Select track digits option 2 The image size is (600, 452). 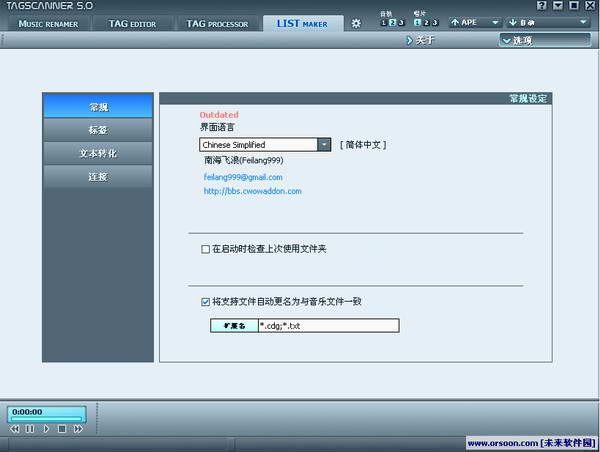(x=392, y=23)
